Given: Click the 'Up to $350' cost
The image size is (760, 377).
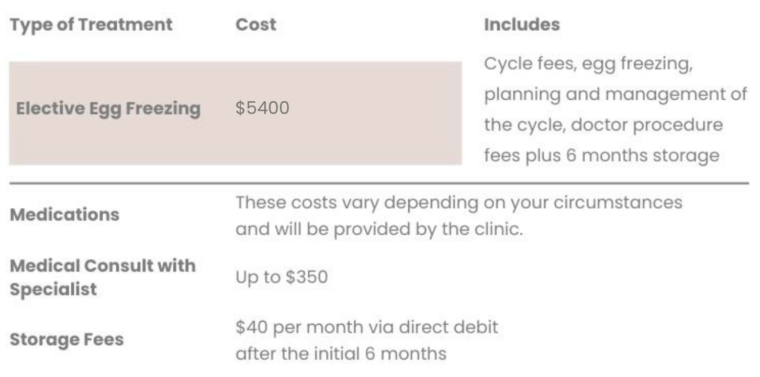Looking at the screenshot, I should click(x=282, y=277).
